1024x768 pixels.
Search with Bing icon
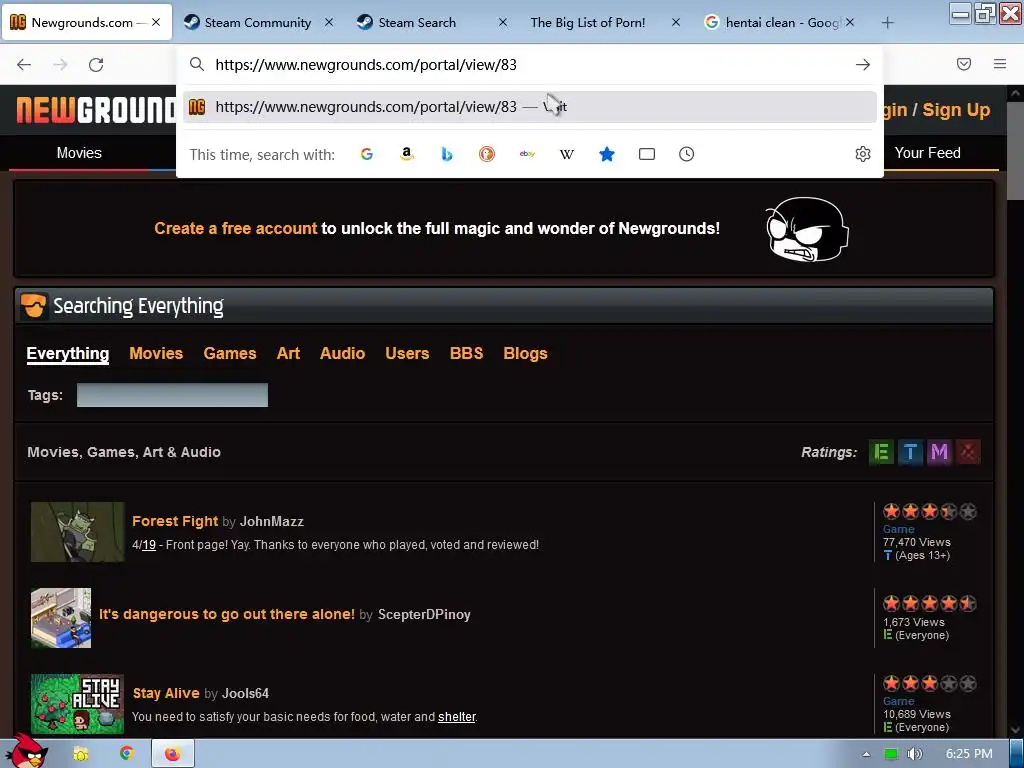pyautogui.click(x=447, y=154)
